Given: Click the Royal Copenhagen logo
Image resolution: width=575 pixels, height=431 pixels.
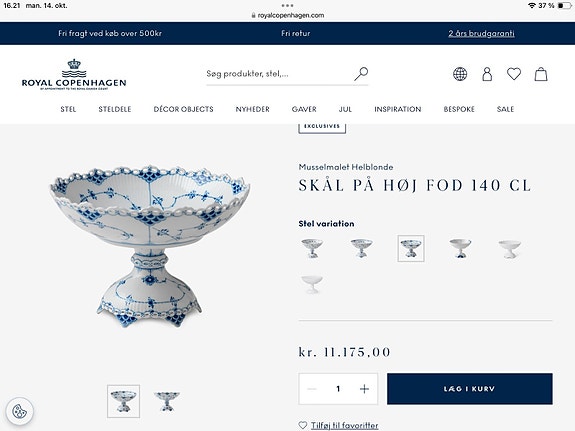Looking at the screenshot, I should (x=74, y=74).
